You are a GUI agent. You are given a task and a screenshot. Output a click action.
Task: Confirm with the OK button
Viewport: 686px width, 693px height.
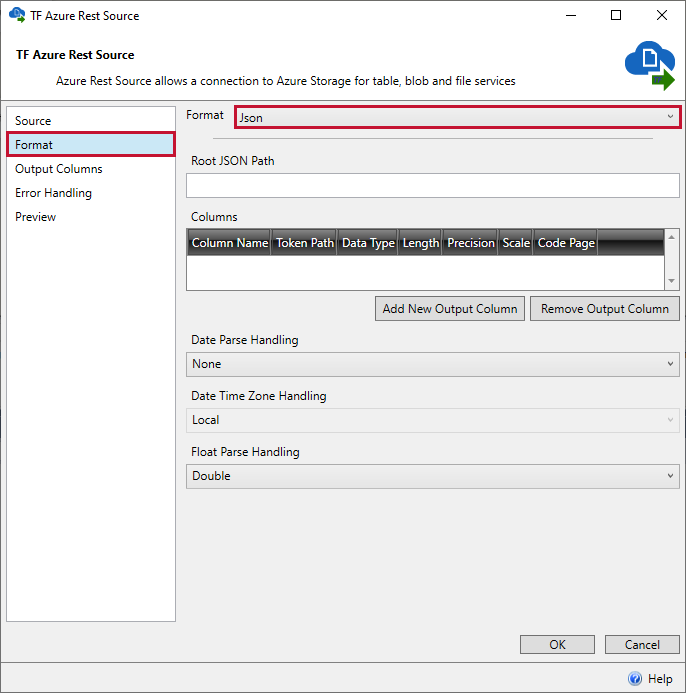click(557, 644)
